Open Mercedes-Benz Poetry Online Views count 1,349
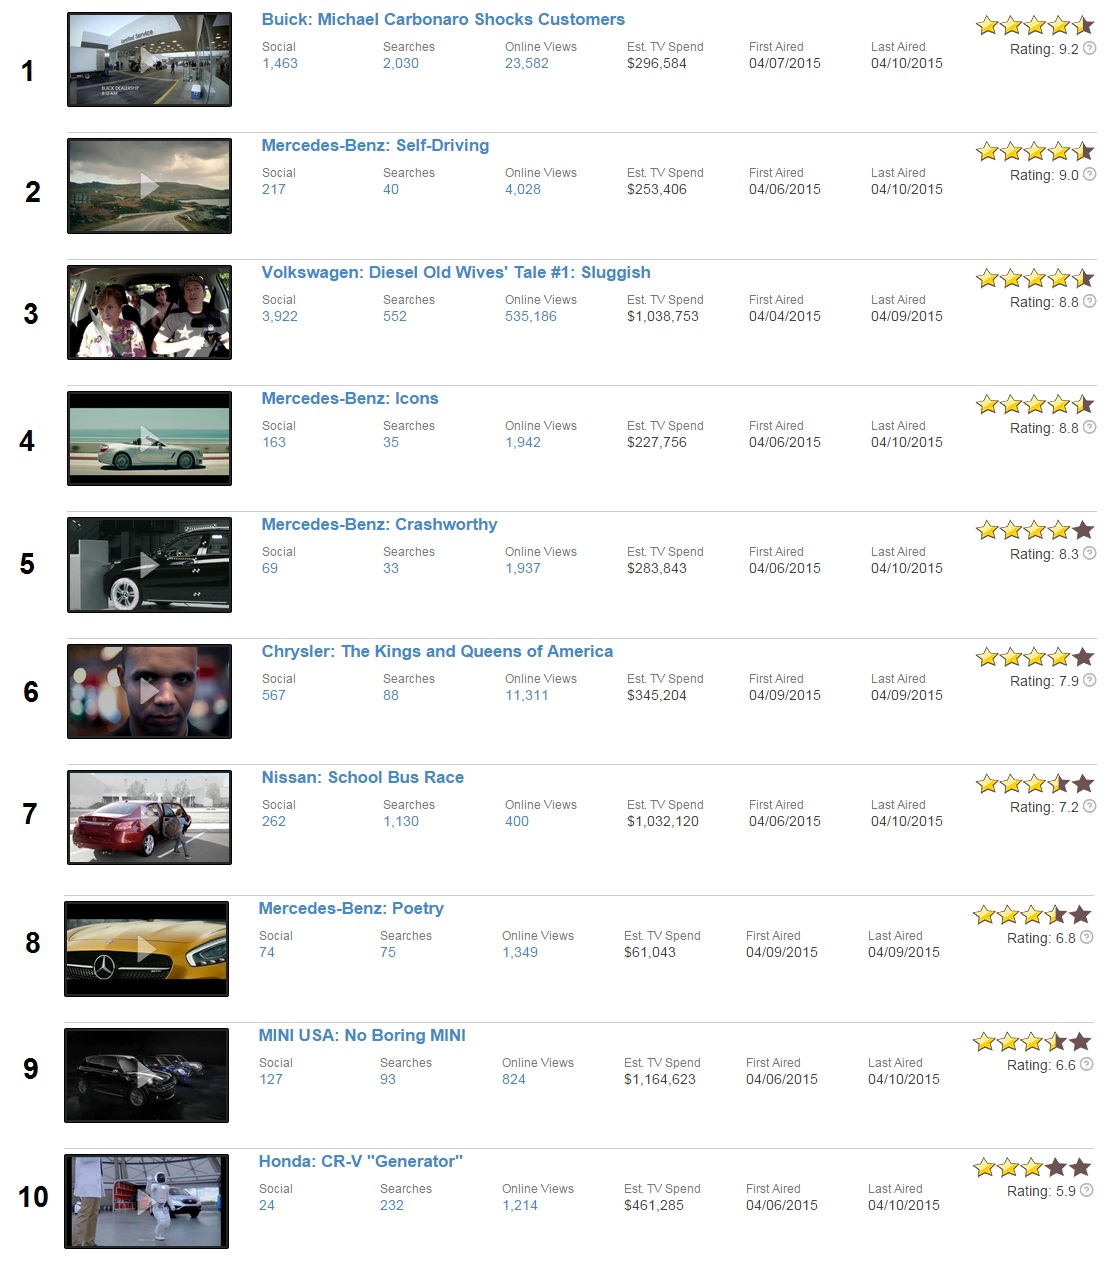The height and width of the screenshot is (1273, 1112). point(520,952)
